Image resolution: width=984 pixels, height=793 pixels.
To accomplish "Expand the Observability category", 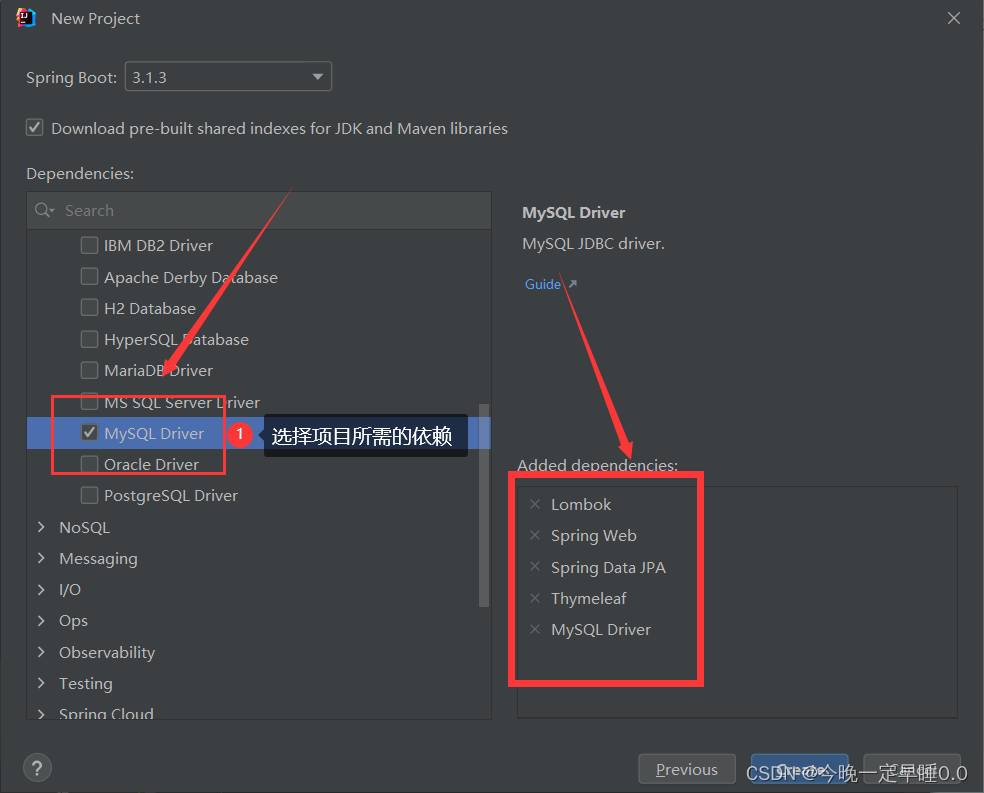I will 41,652.
